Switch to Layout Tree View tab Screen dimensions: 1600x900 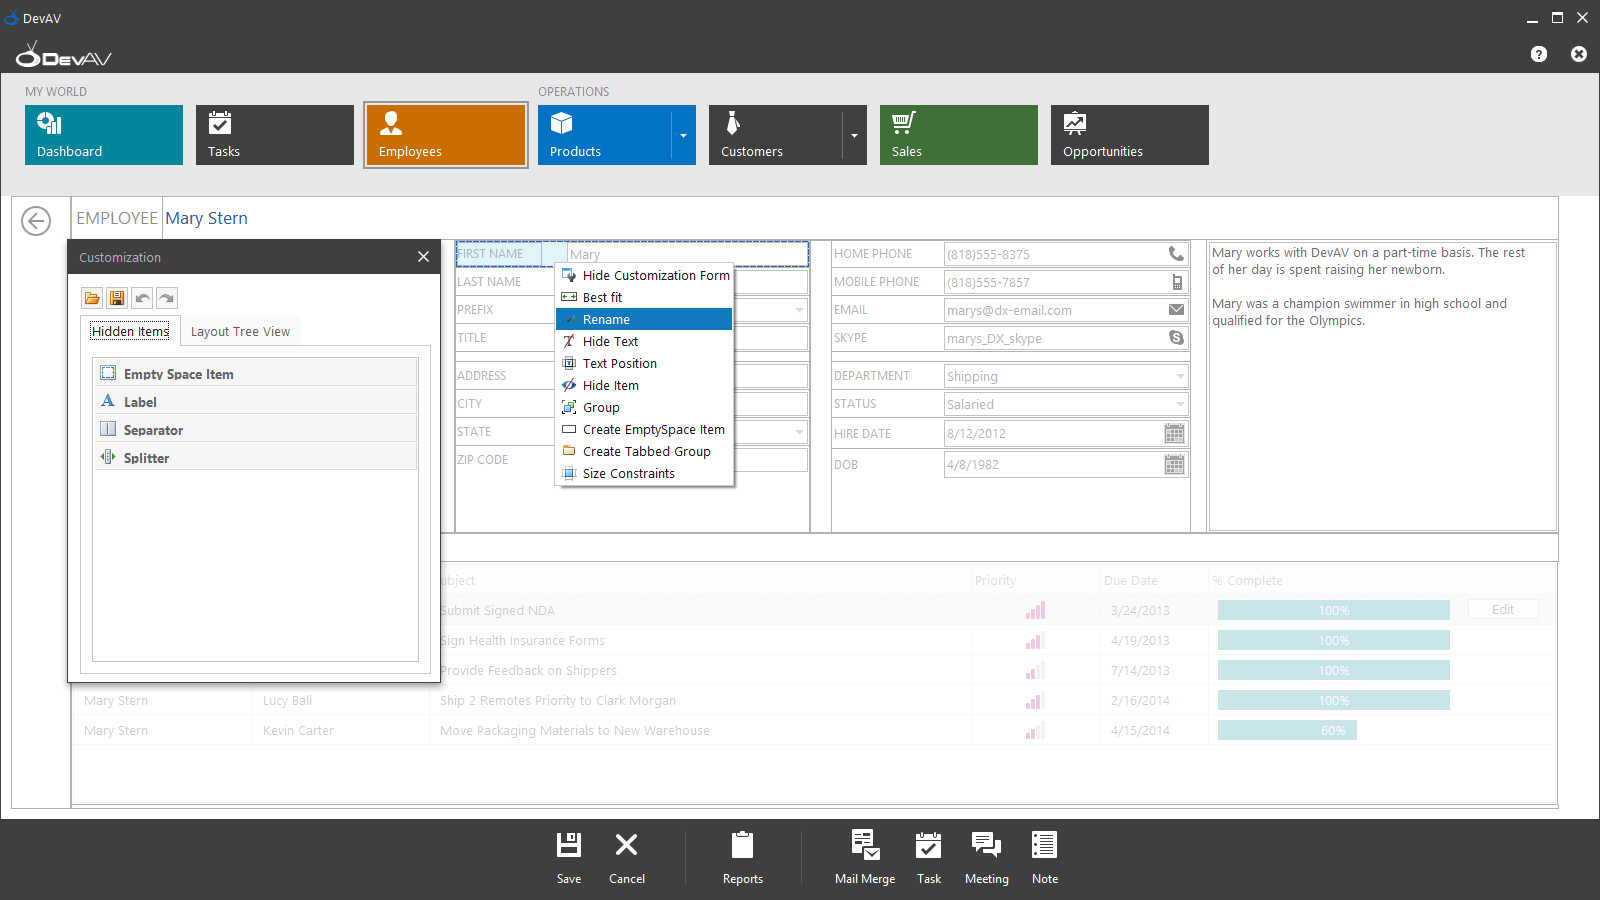click(x=240, y=331)
